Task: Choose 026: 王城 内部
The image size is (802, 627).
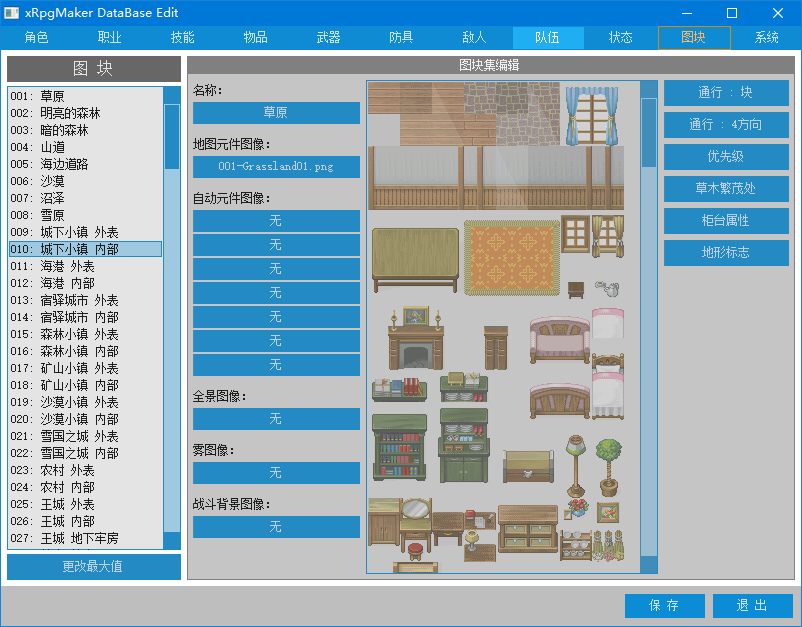Action: click(86, 521)
